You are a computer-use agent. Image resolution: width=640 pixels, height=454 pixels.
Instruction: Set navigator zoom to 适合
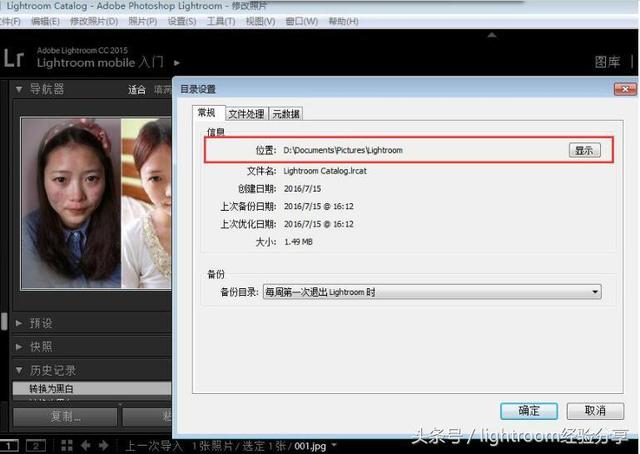point(137,90)
